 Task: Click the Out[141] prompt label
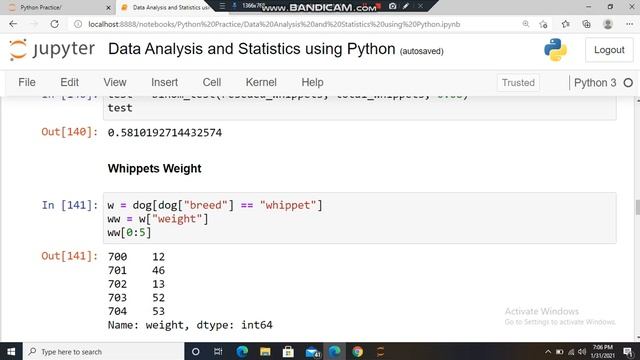(69, 256)
